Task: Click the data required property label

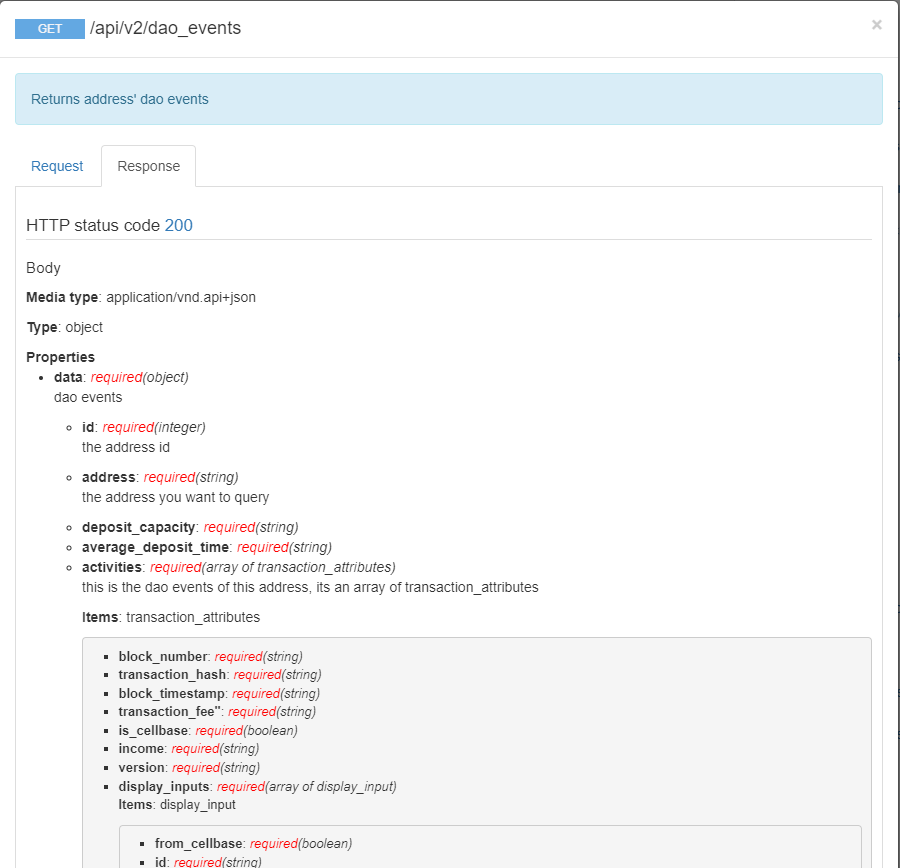Action: click(x=67, y=377)
